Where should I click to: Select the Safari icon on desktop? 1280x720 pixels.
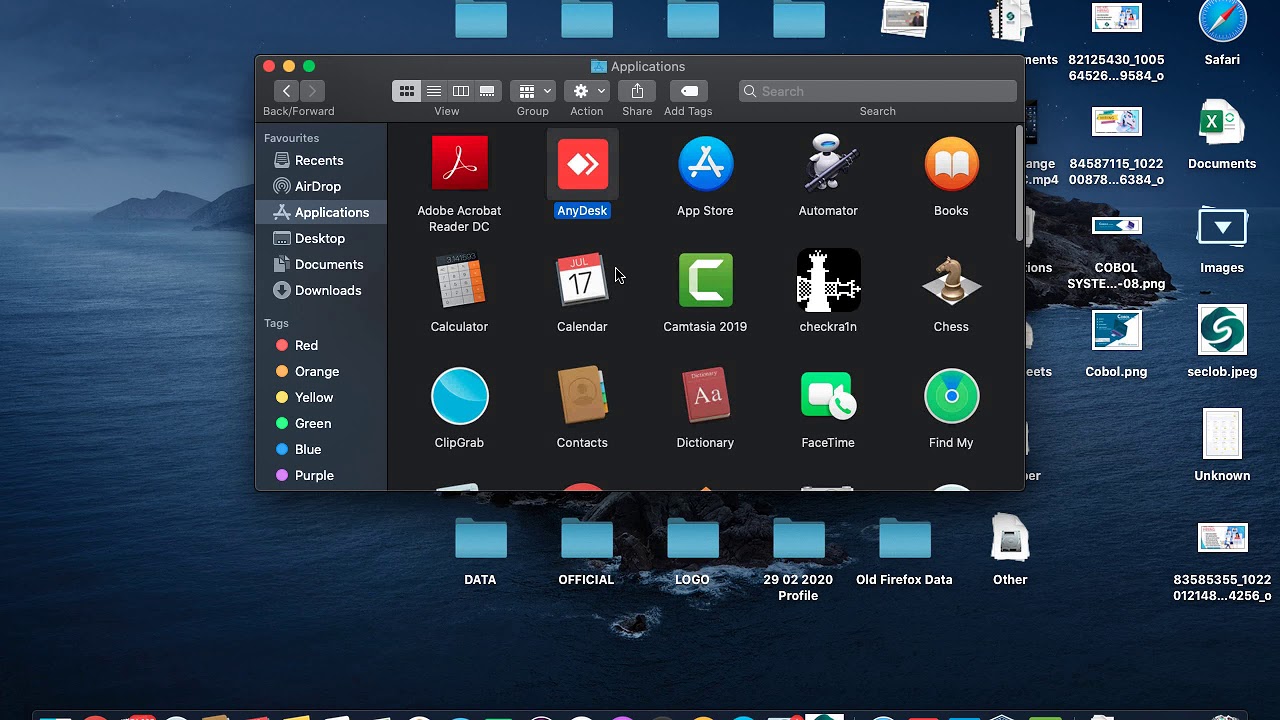(1222, 22)
